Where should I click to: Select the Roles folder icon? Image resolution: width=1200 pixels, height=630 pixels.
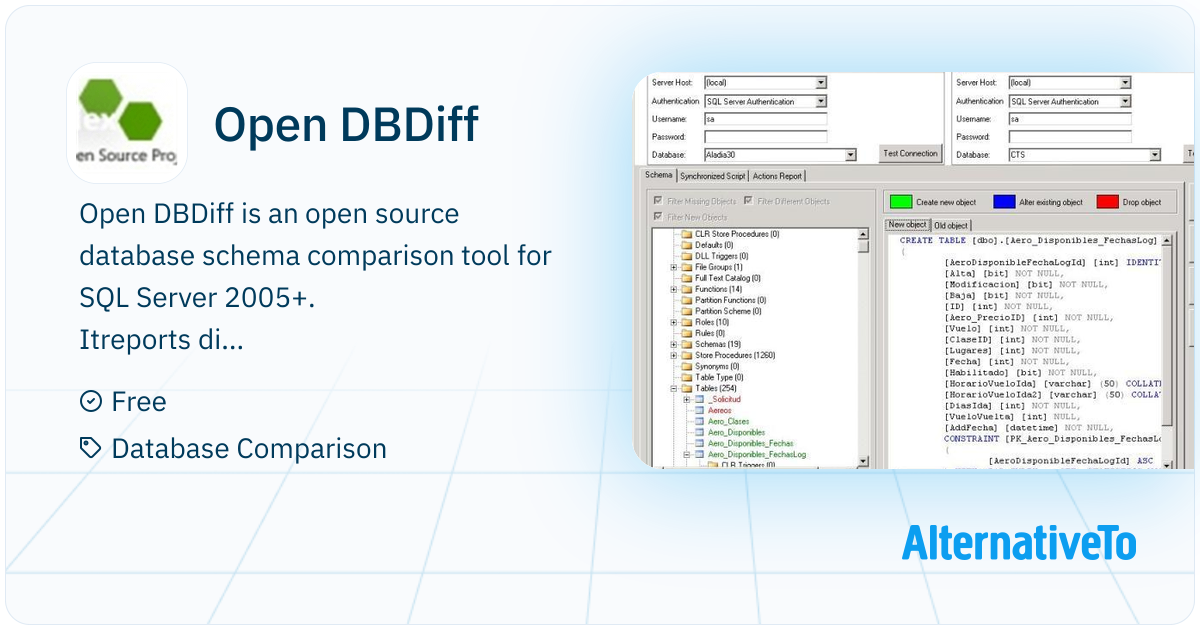tap(686, 322)
